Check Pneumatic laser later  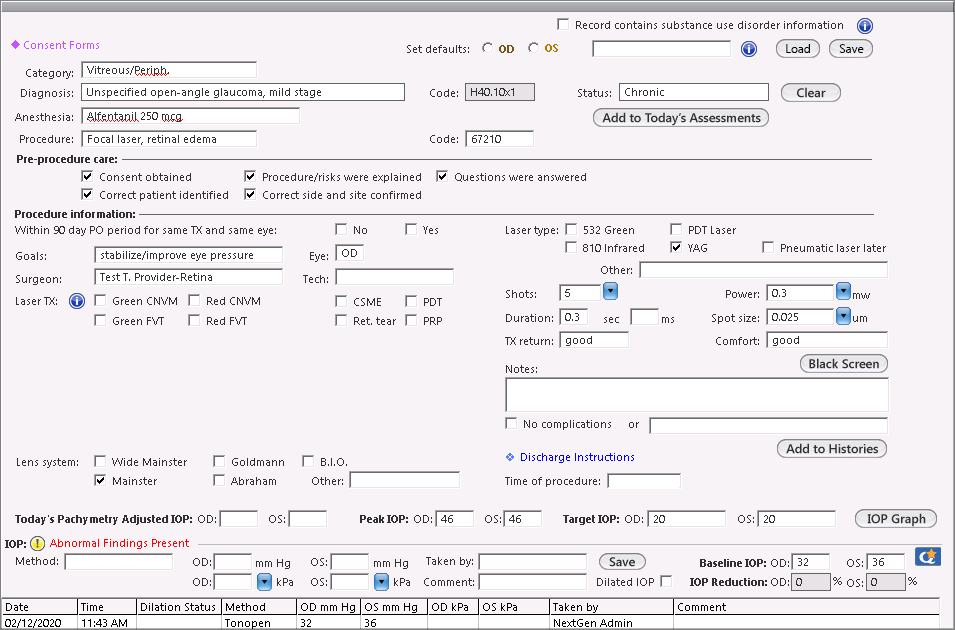coord(769,247)
